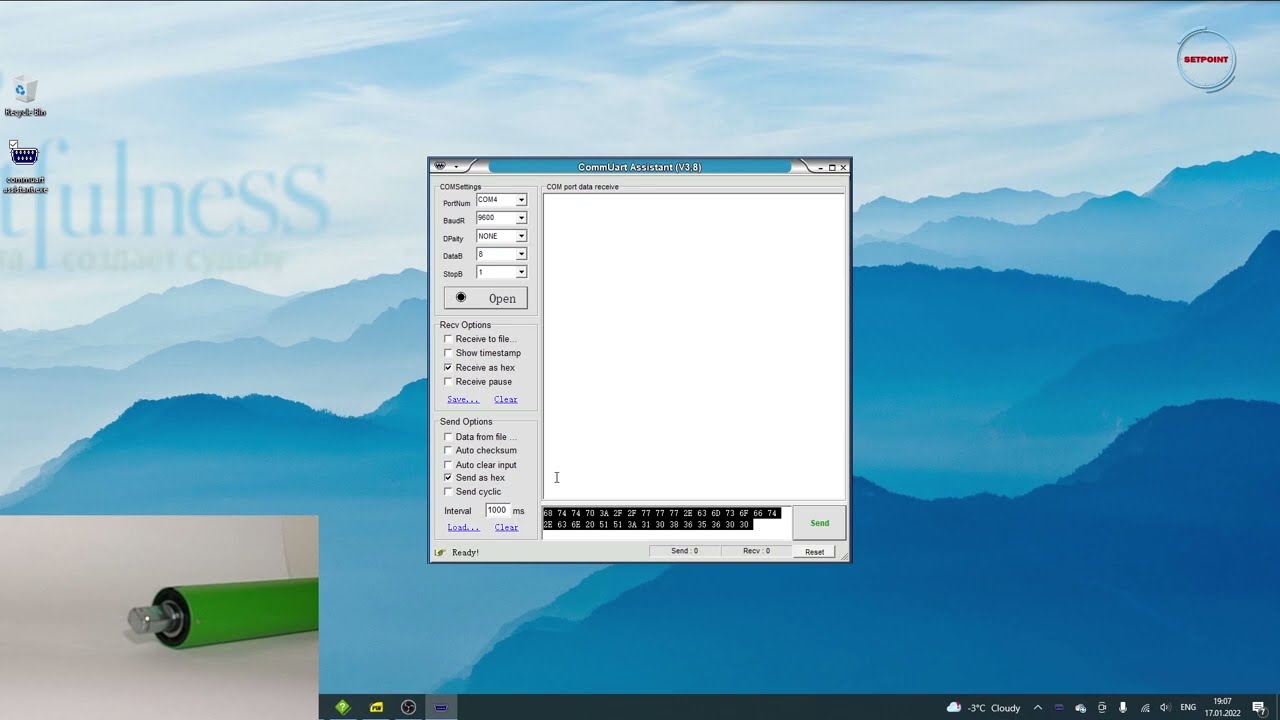The image size is (1280, 720).
Task: Click the Save... link under Recv Options
Action: click(463, 399)
